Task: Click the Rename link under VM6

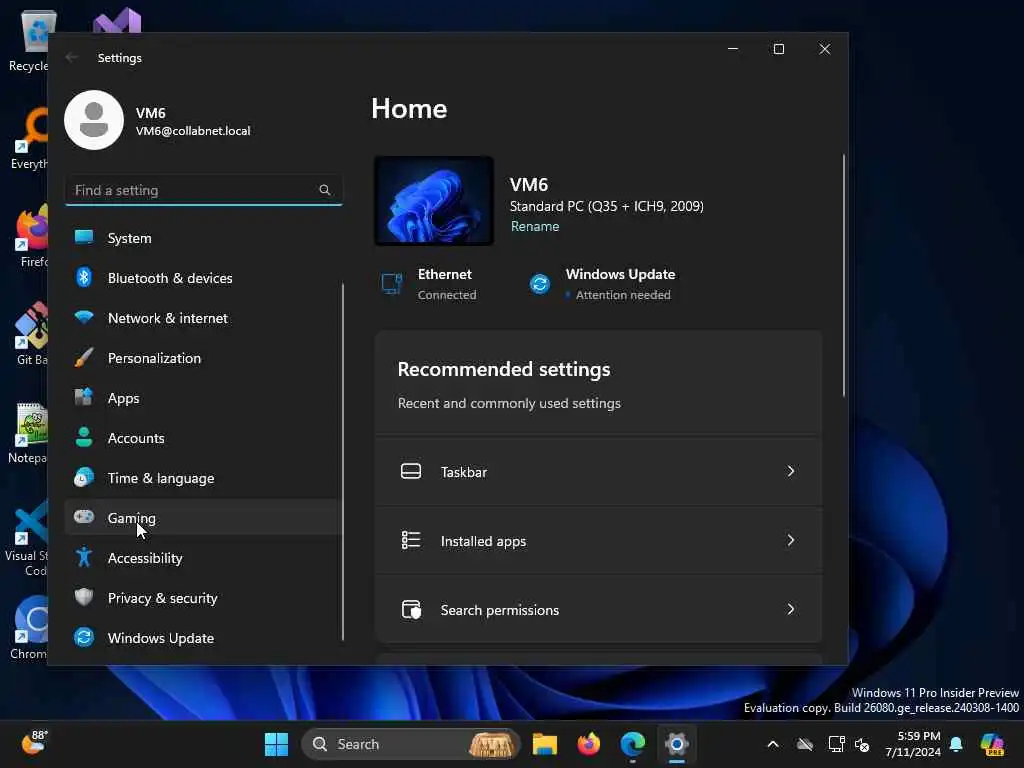Action: (535, 226)
